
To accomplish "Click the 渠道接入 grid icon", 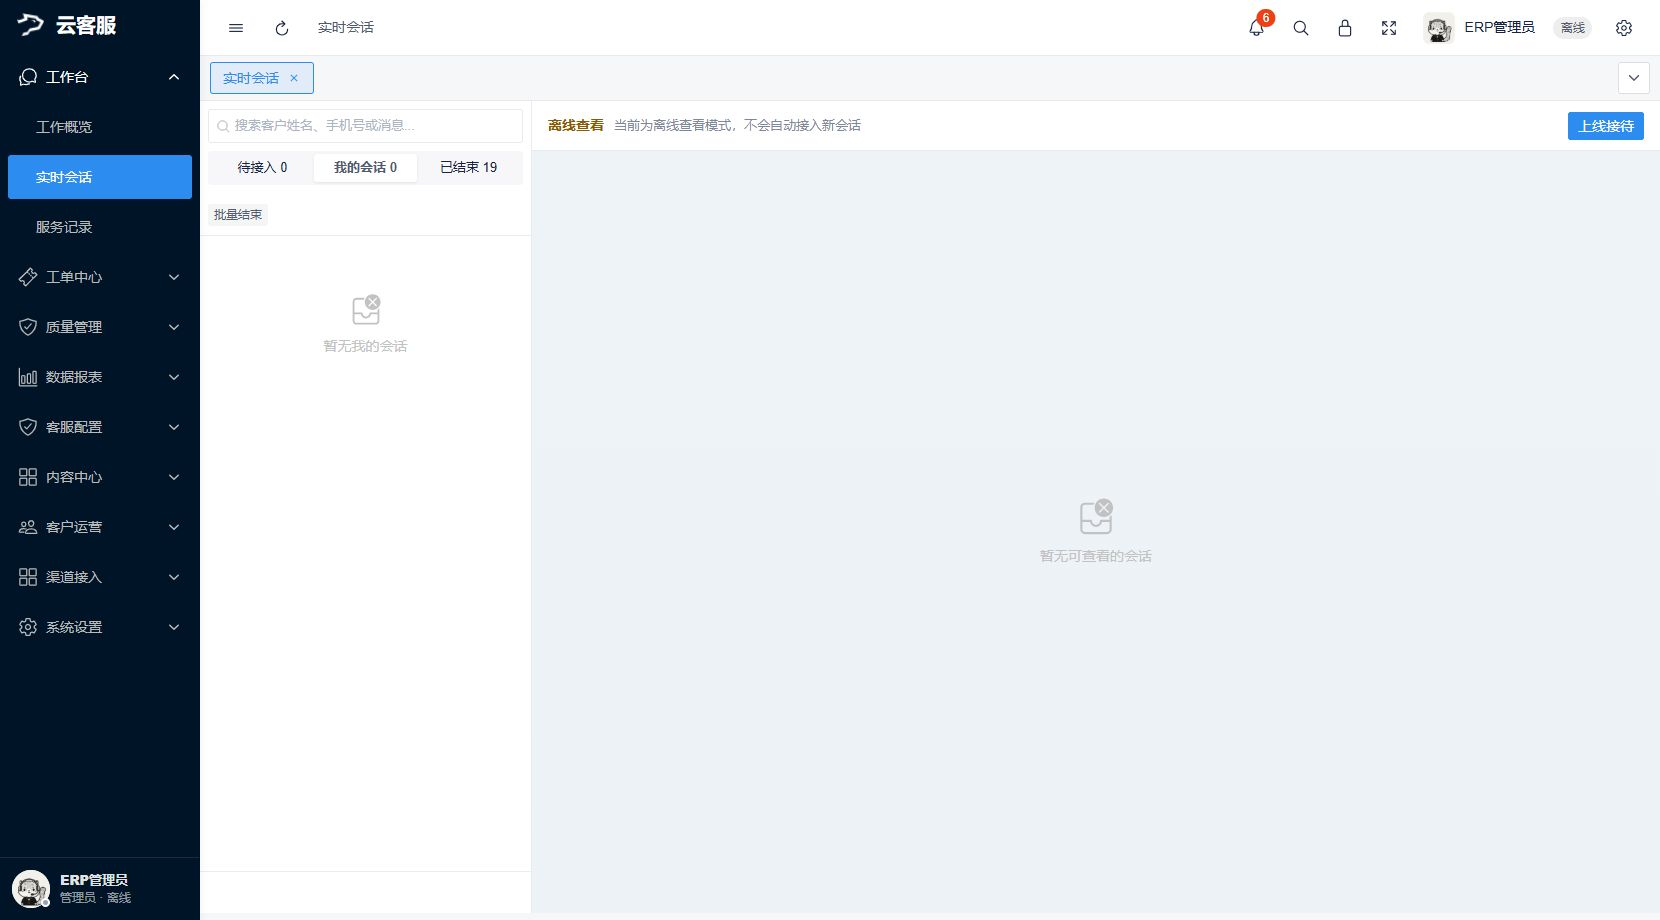I will point(28,577).
